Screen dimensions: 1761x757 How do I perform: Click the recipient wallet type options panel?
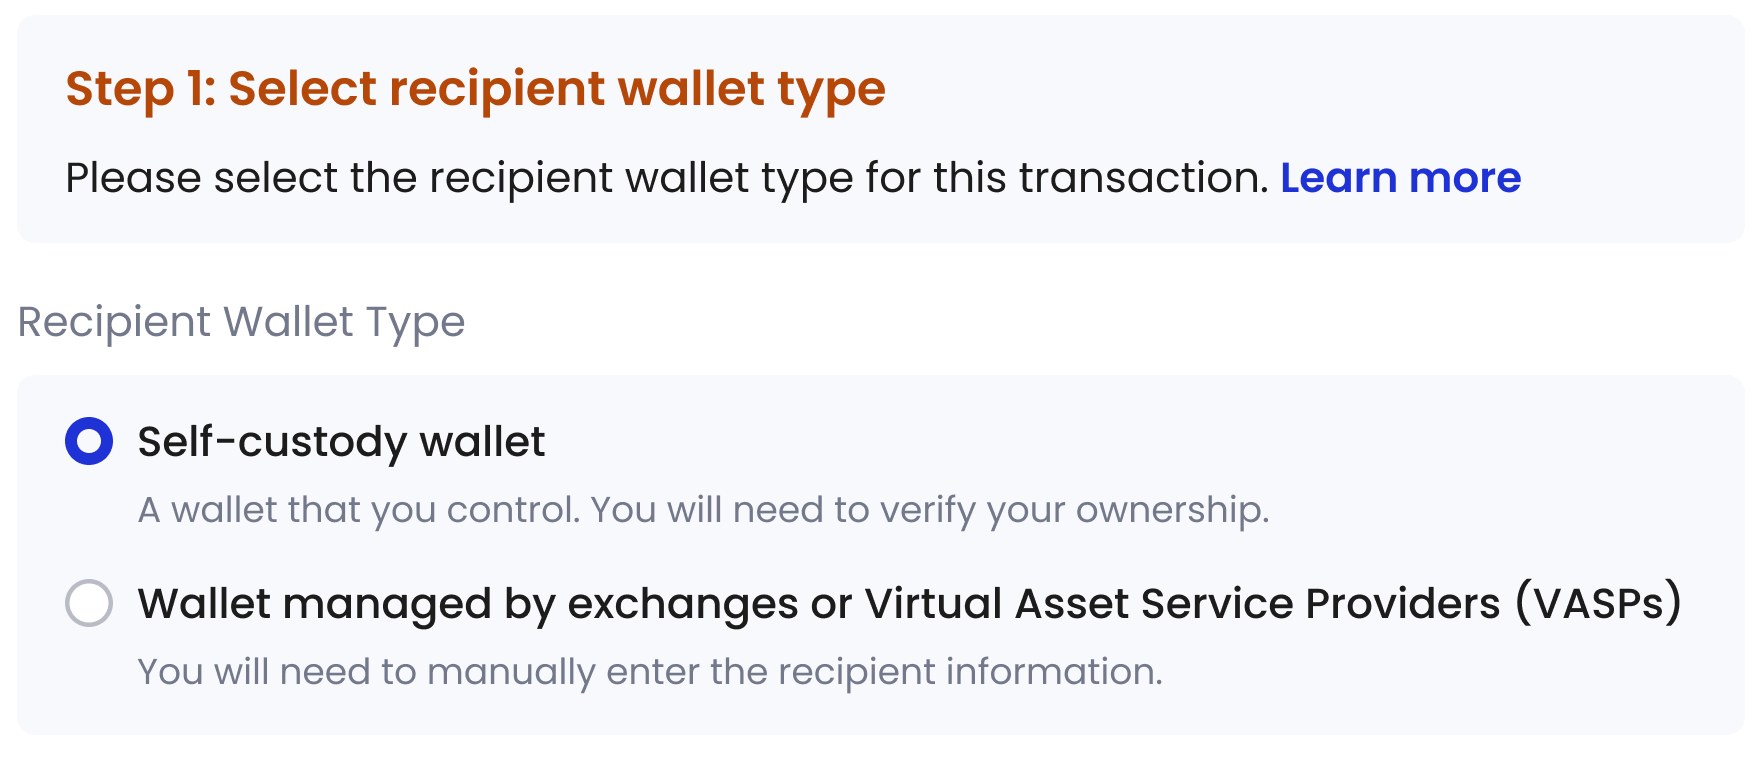click(x=880, y=555)
